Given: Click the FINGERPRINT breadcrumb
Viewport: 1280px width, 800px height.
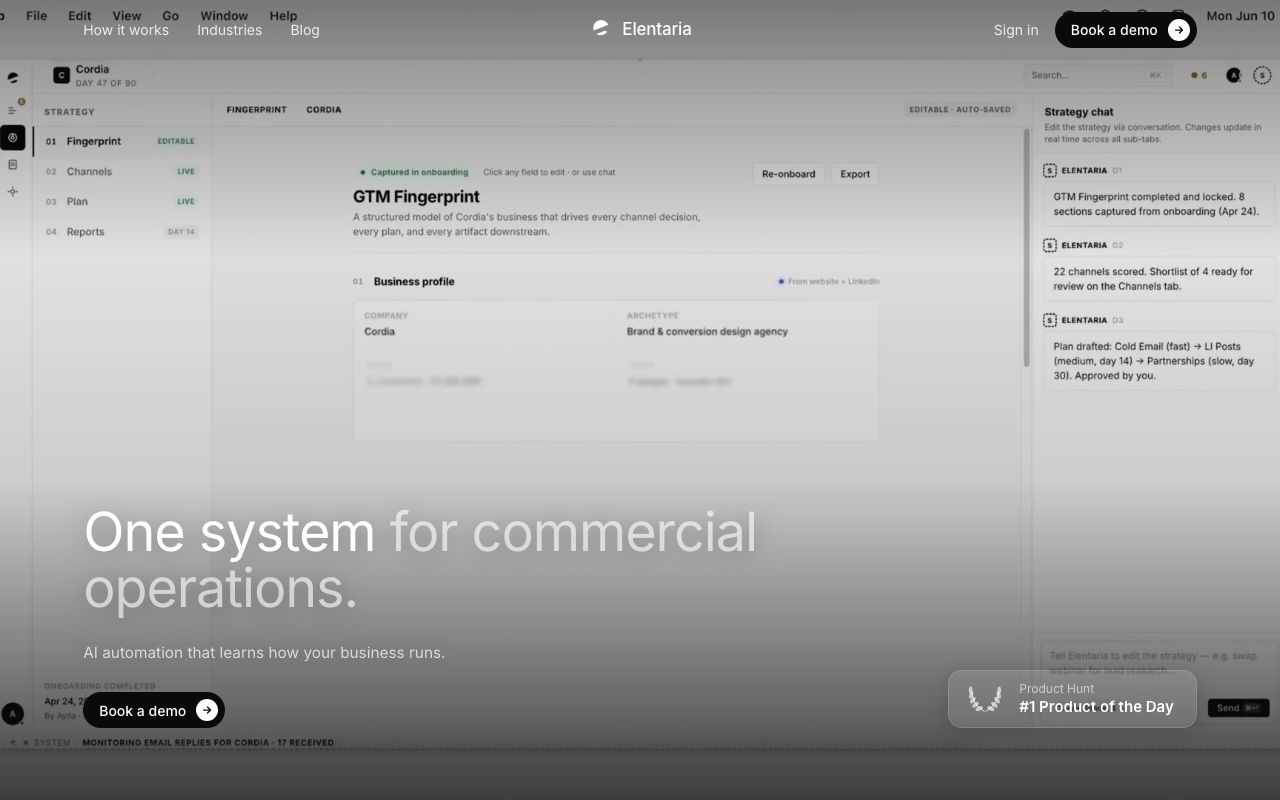Looking at the screenshot, I should [257, 110].
